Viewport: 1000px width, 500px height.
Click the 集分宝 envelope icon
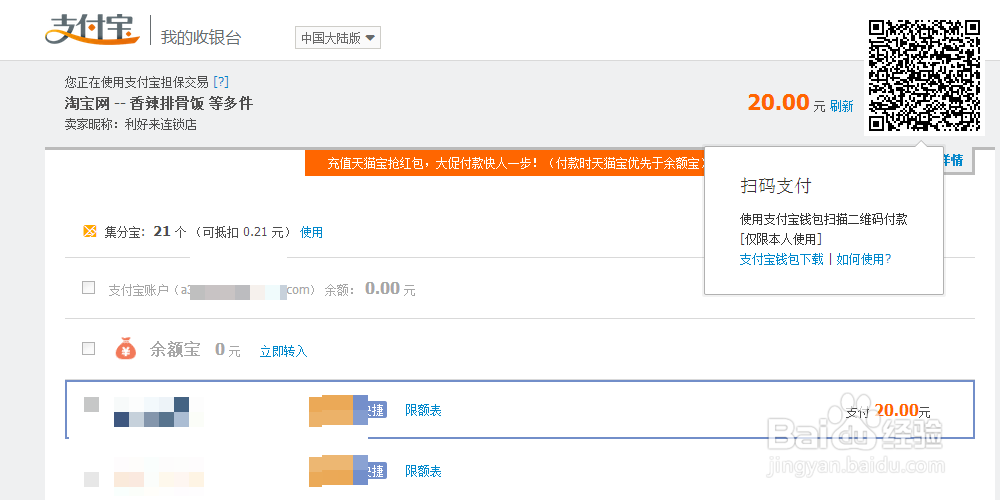tap(90, 231)
